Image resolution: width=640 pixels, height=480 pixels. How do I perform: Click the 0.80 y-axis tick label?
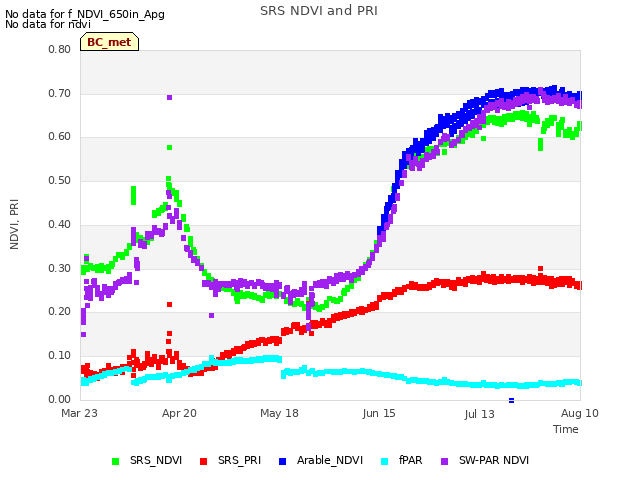[60, 49]
